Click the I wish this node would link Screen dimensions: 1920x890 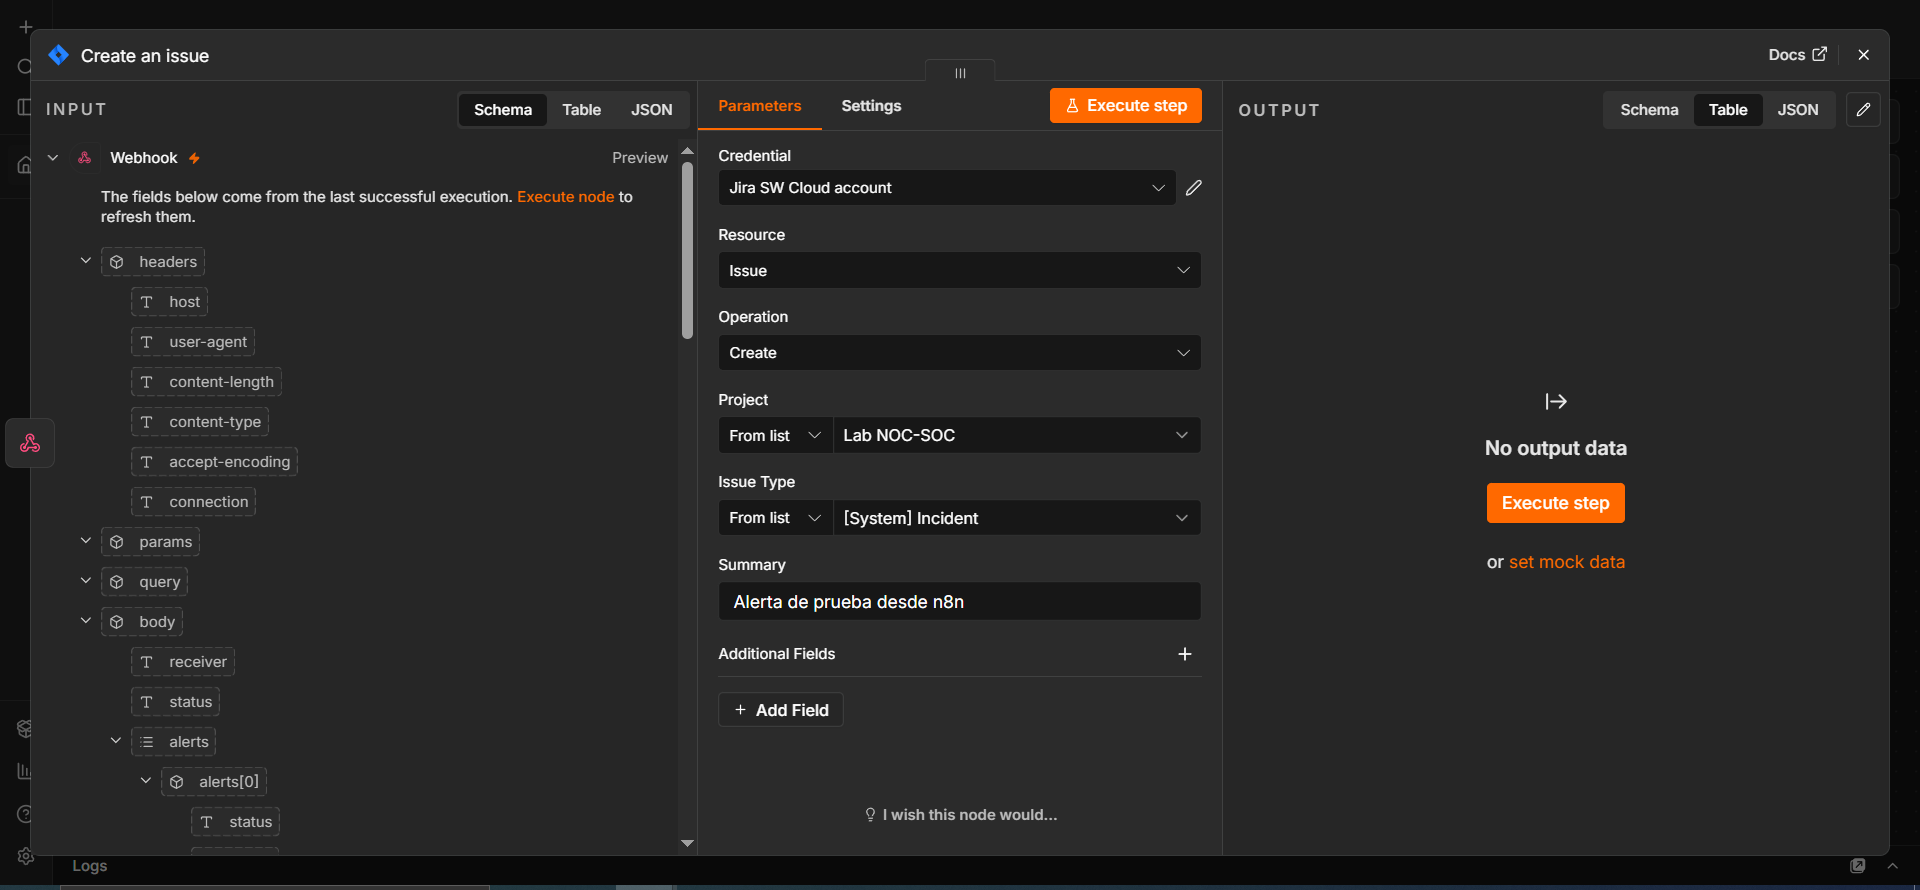click(x=960, y=815)
